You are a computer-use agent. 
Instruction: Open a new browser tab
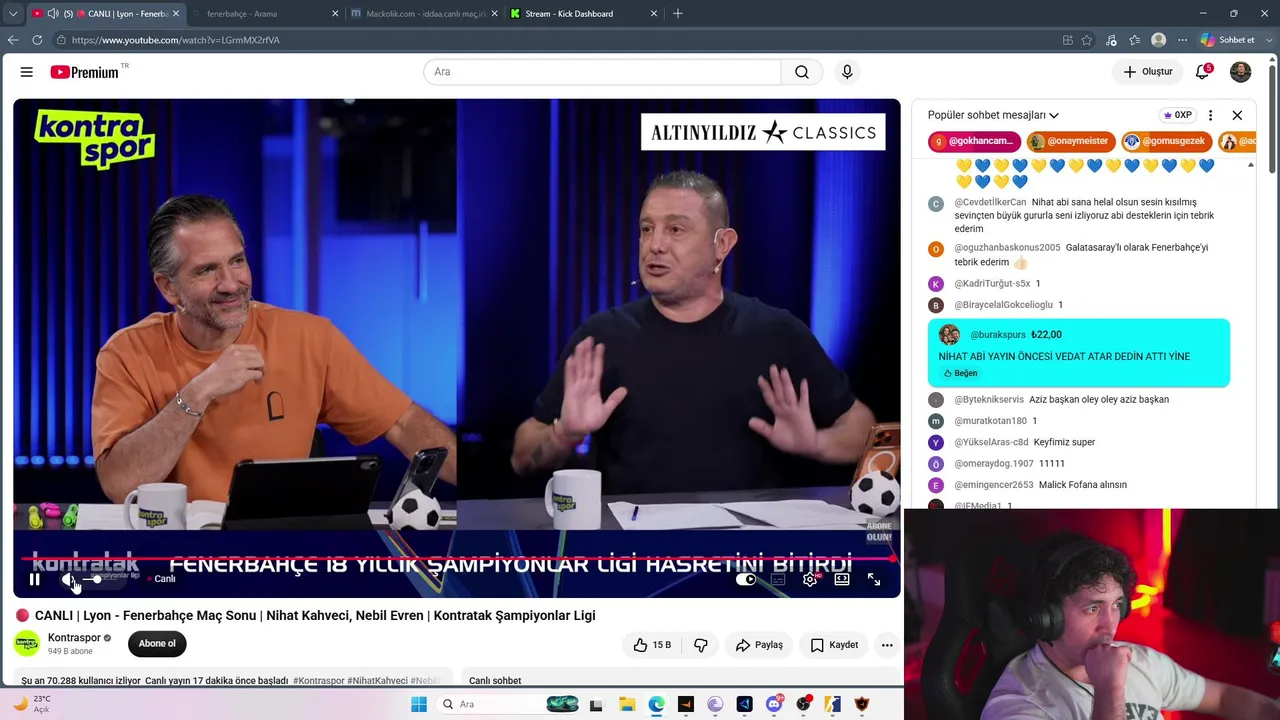click(x=678, y=14)
